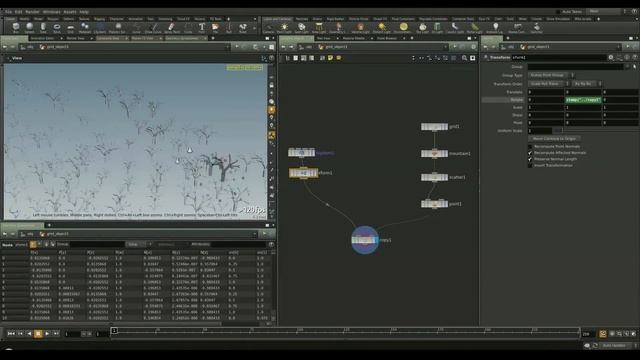
Task: Select the Caustic Light shelf tool
Action: click(x=455, y=28)
